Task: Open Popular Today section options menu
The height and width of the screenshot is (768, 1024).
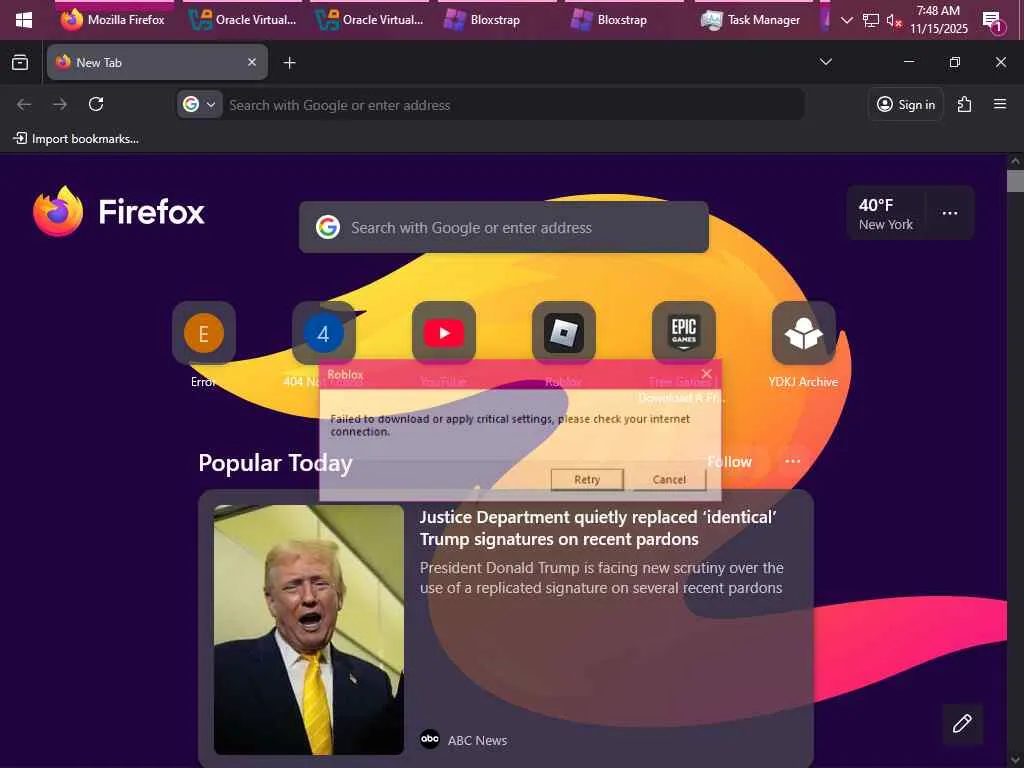Action: [793, 461]
